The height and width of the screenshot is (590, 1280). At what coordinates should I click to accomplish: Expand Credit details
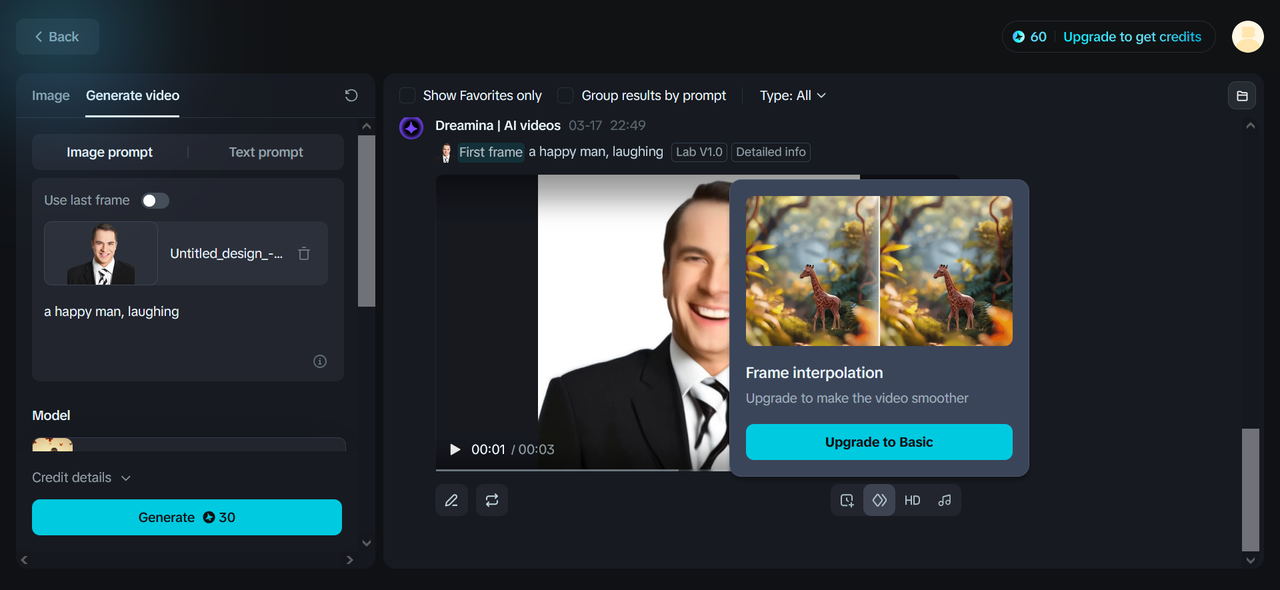coord(81,477)
